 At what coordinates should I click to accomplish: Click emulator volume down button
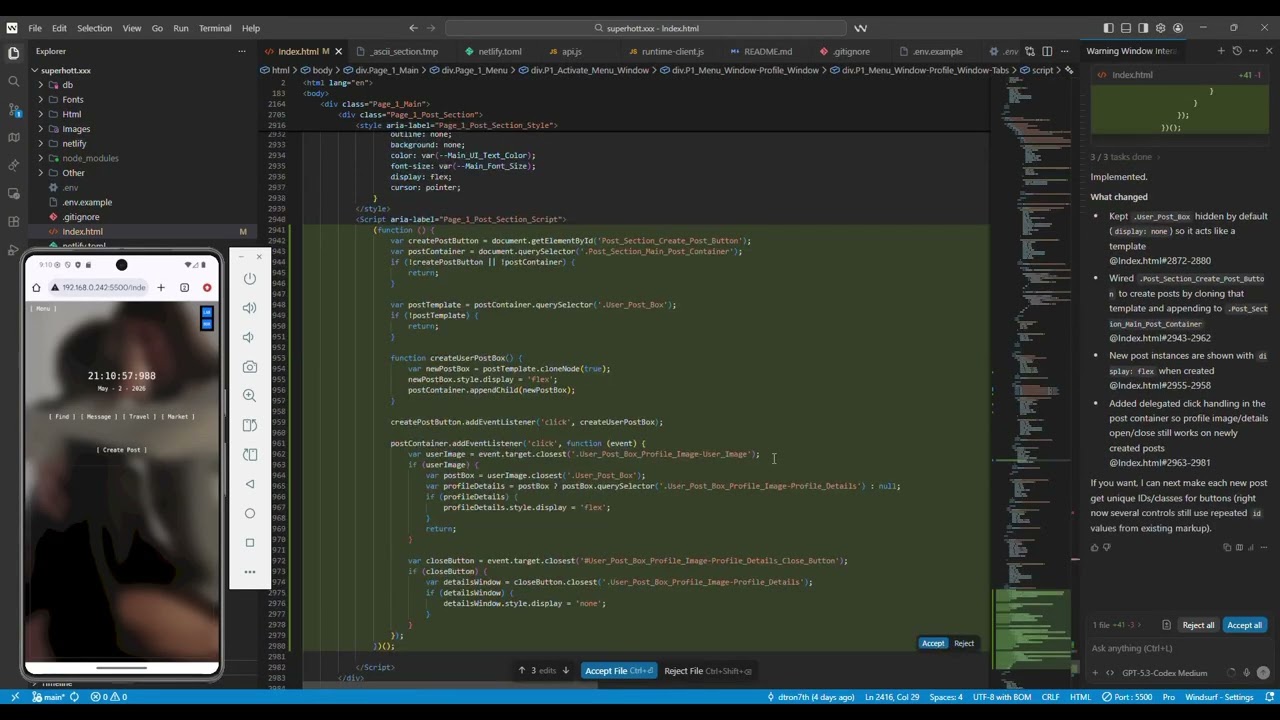(250, 337)
